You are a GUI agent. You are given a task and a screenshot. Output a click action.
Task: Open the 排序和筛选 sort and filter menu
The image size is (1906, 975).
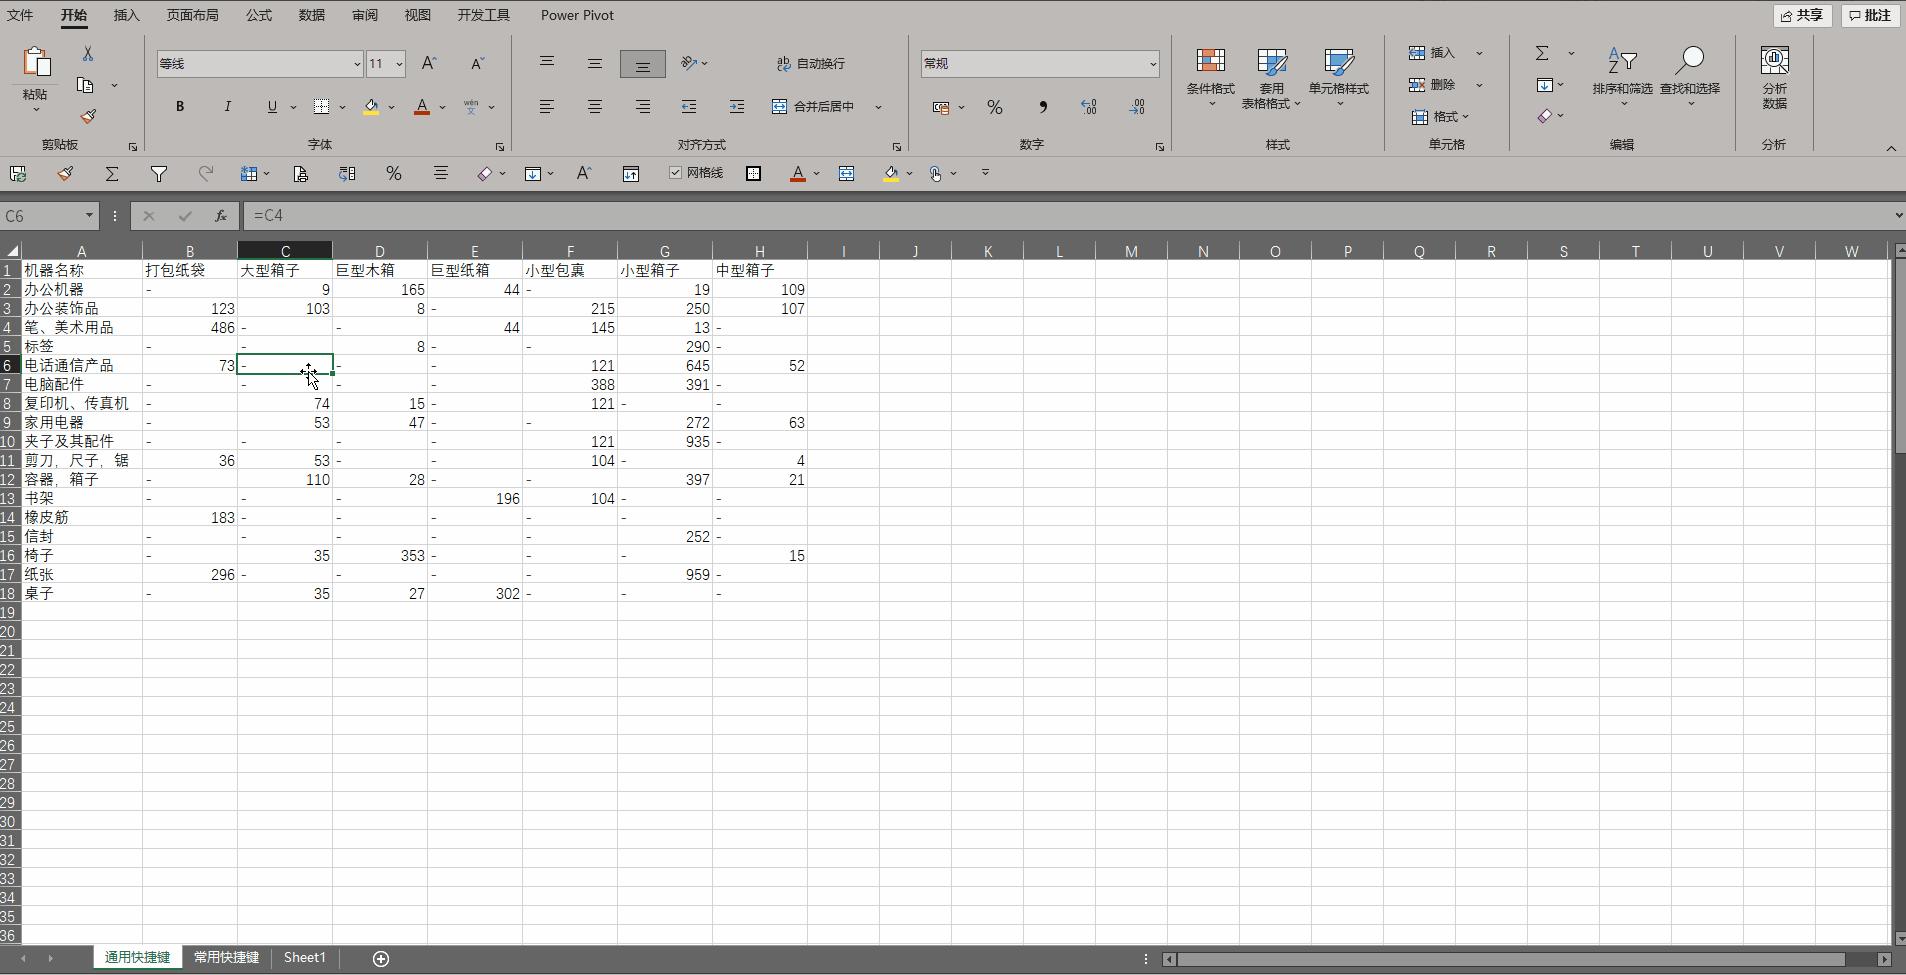coord(1622,77)
